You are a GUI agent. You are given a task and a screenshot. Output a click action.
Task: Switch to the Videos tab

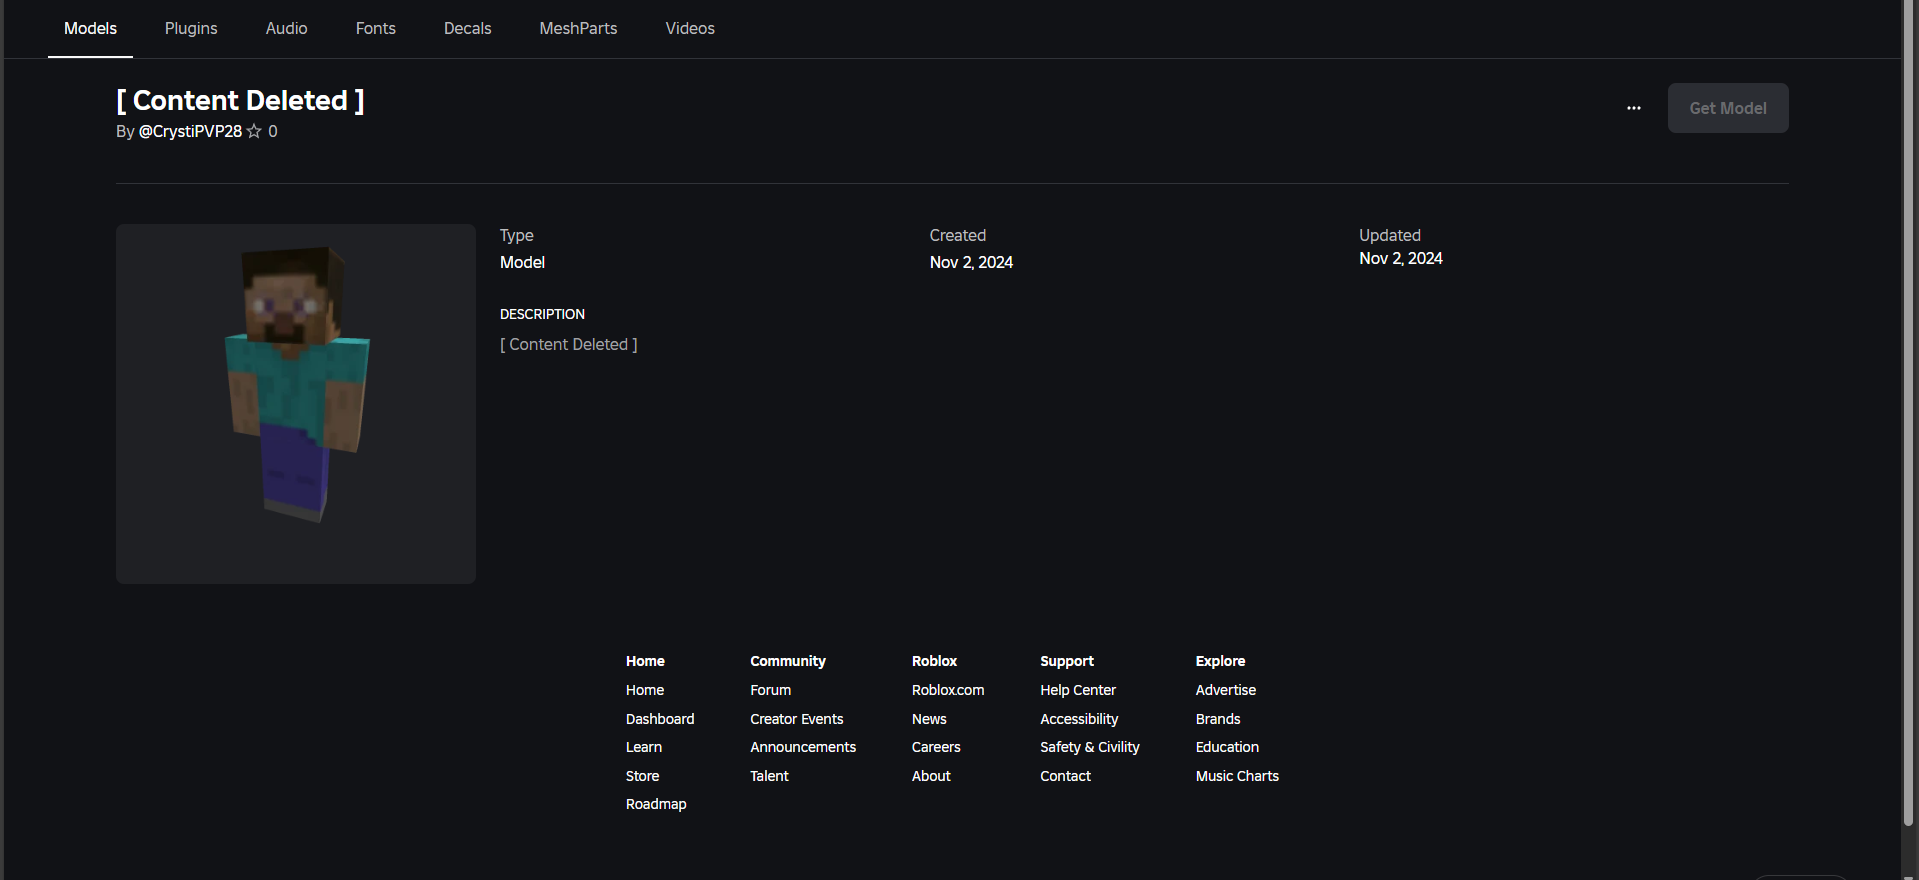[690, 28]
